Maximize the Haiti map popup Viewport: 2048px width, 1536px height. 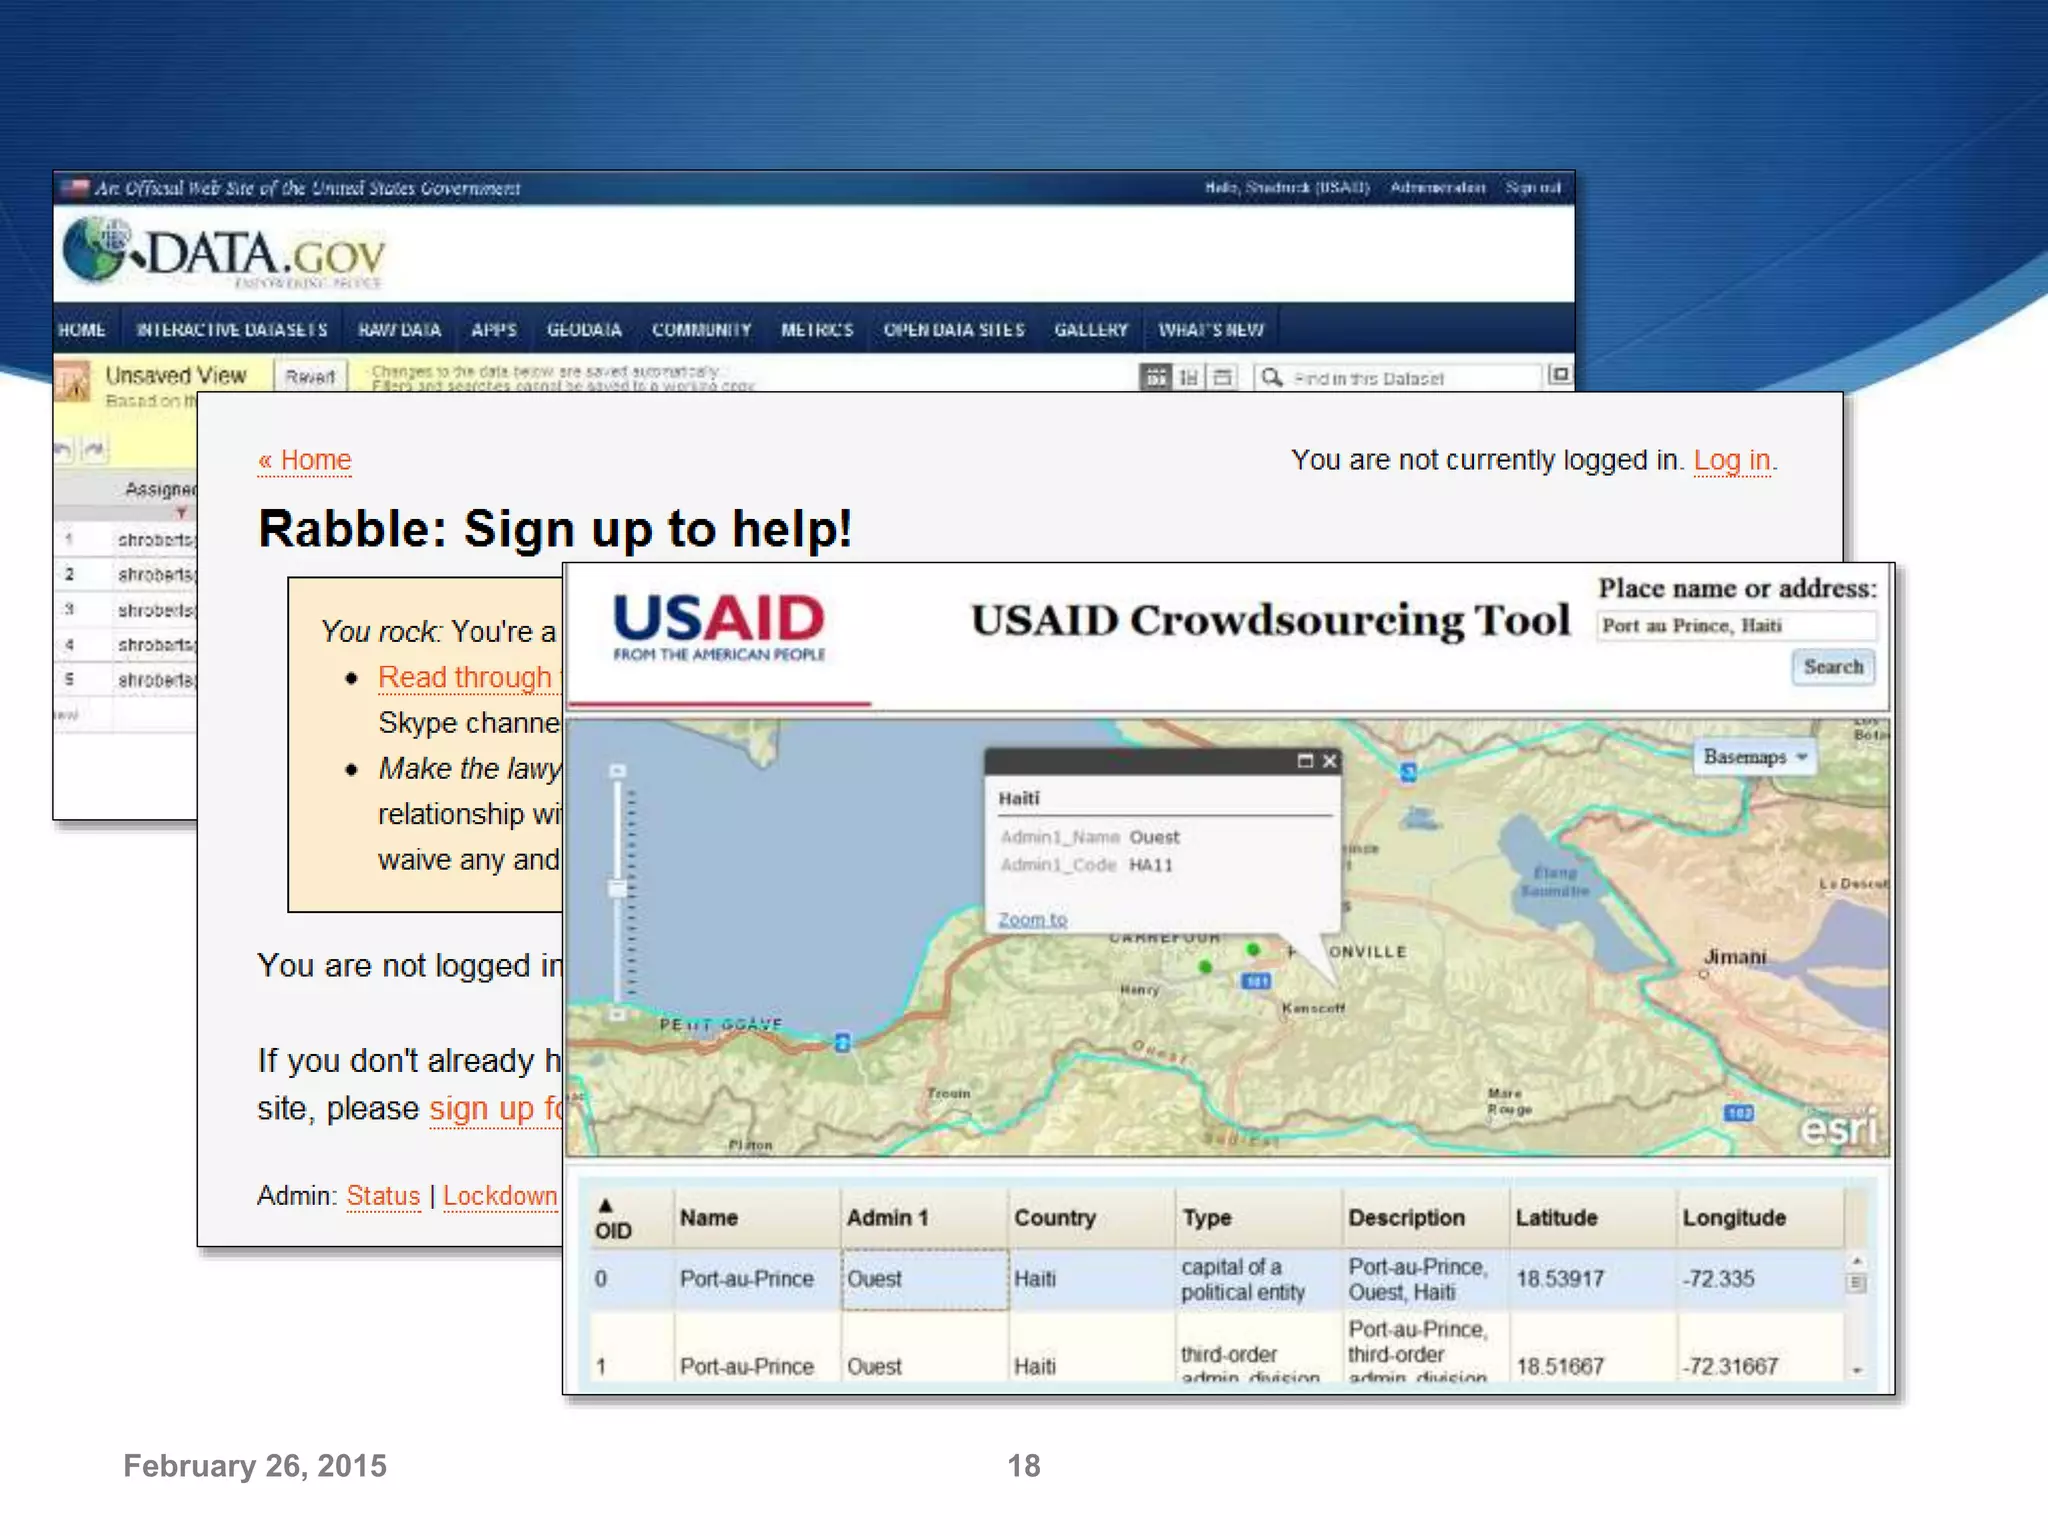tap(1304, 761)
